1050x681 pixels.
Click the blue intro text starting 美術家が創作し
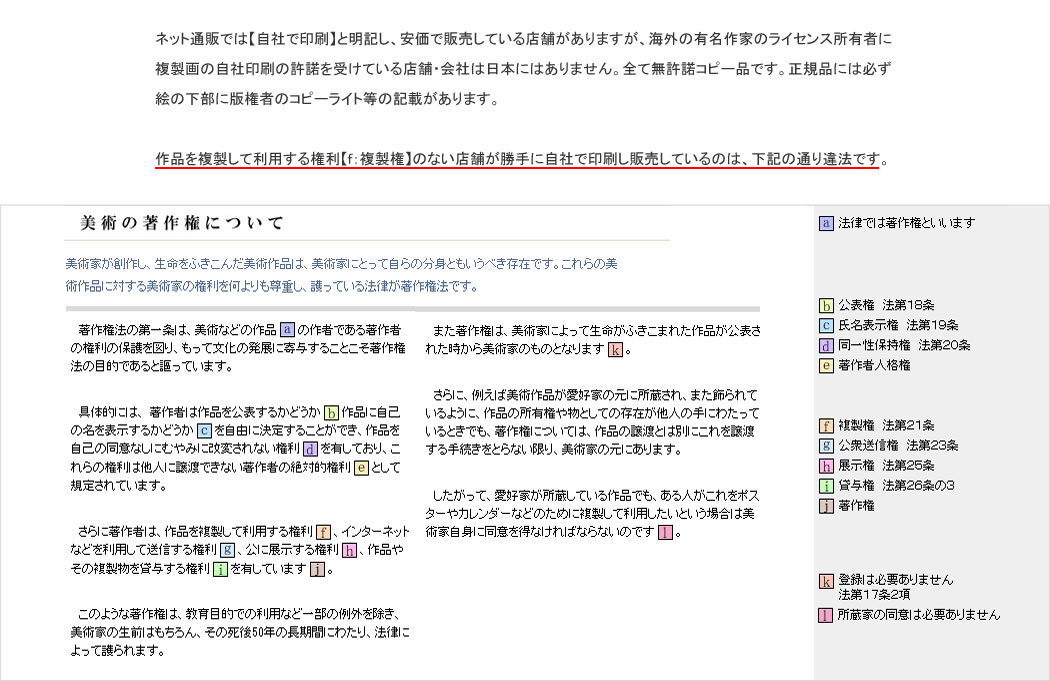tap(340, 265)
